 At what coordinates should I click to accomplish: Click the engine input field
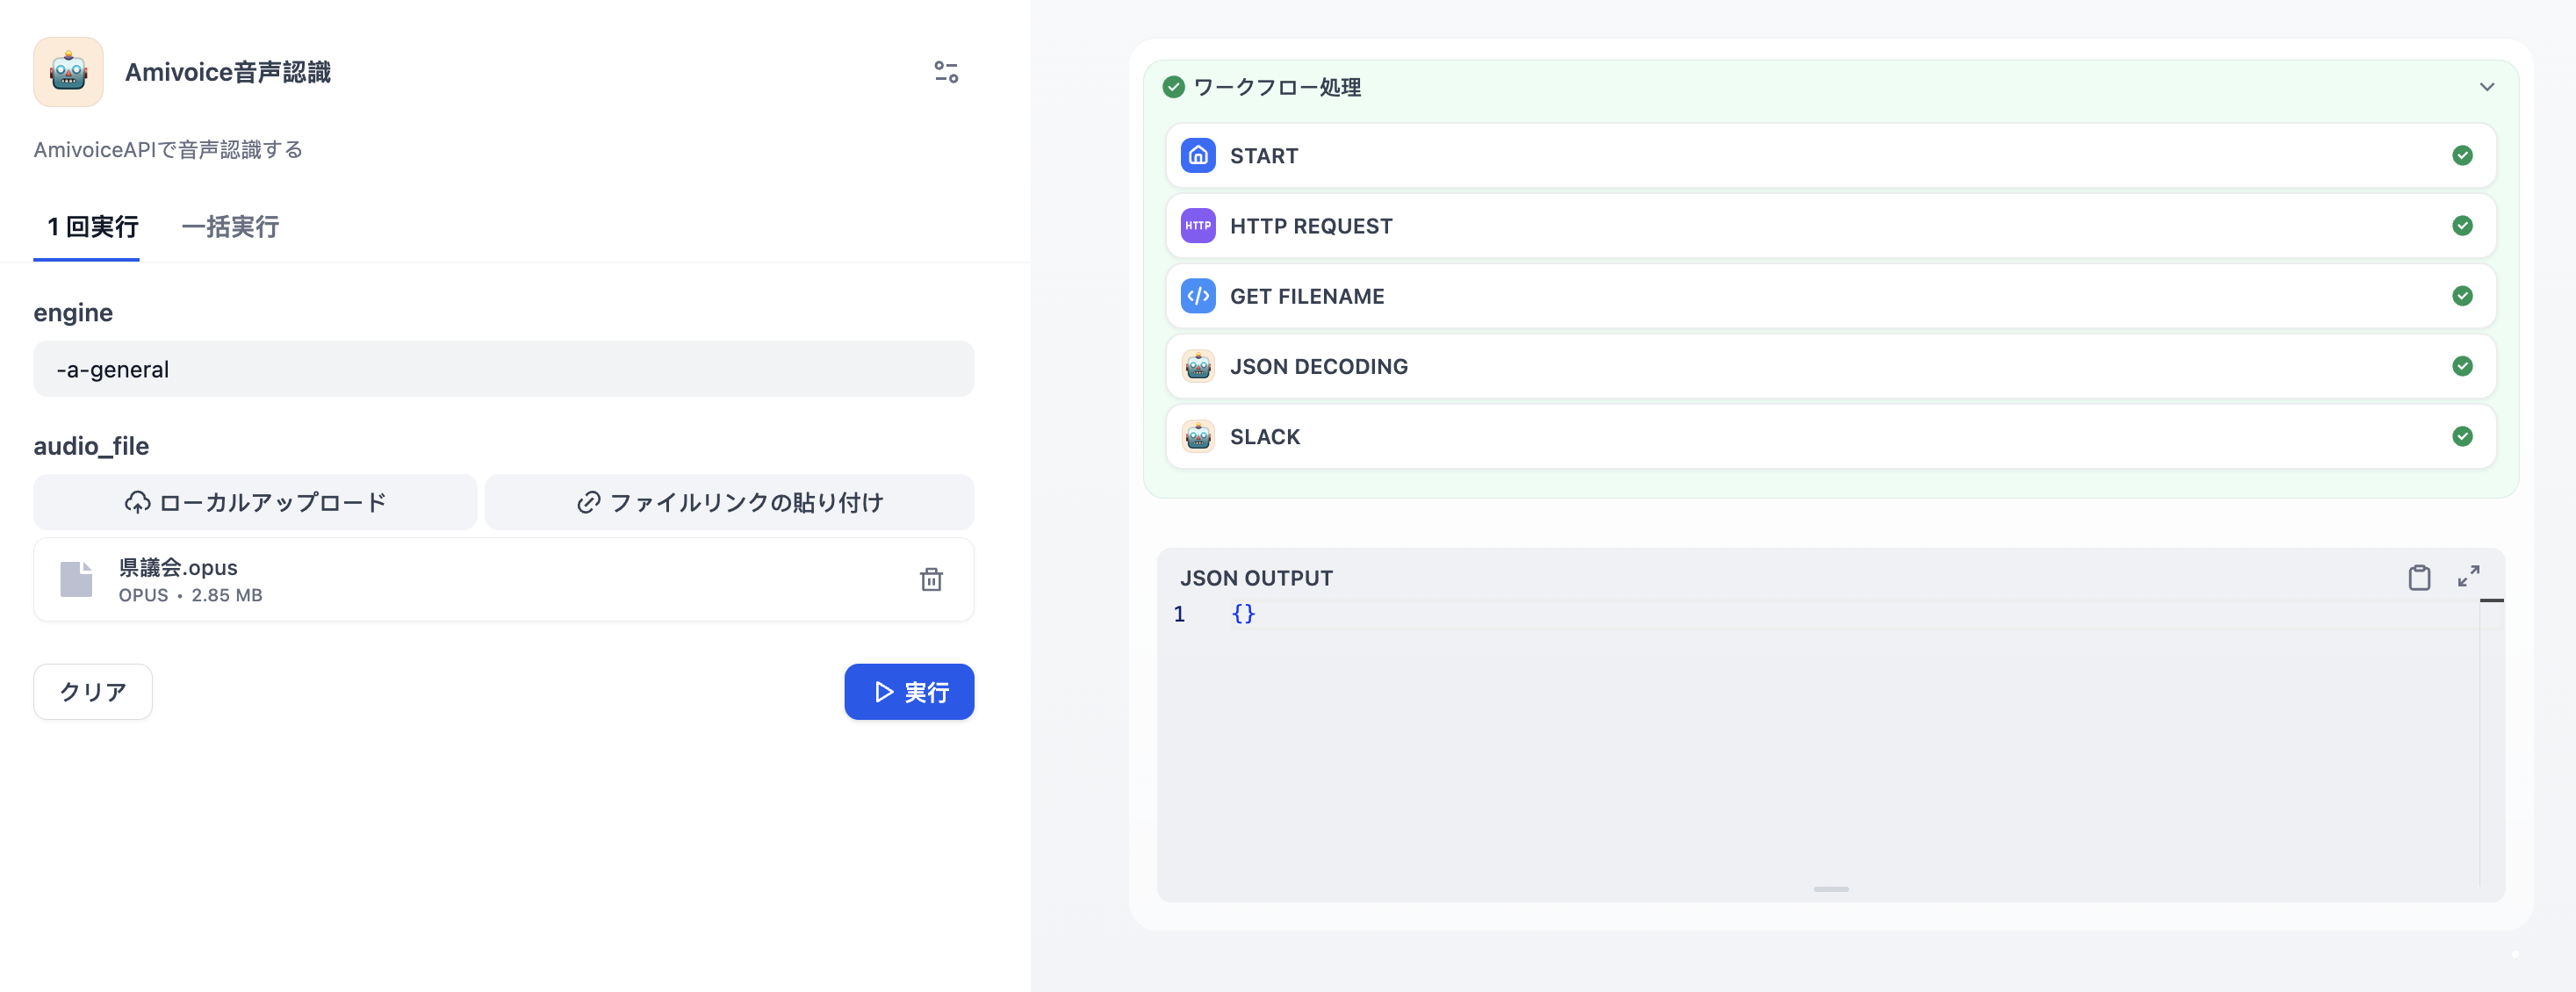(x=503, y=369)
